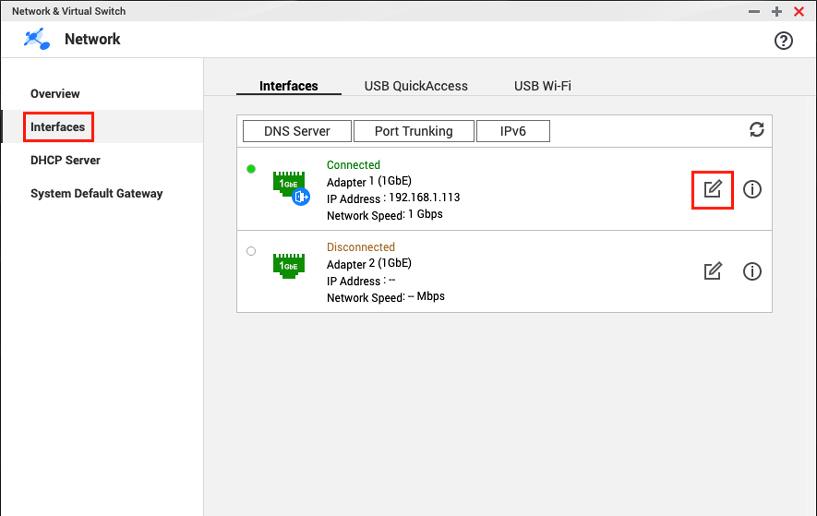Switch to the USB Wi-Fi tab

(542, 86)
